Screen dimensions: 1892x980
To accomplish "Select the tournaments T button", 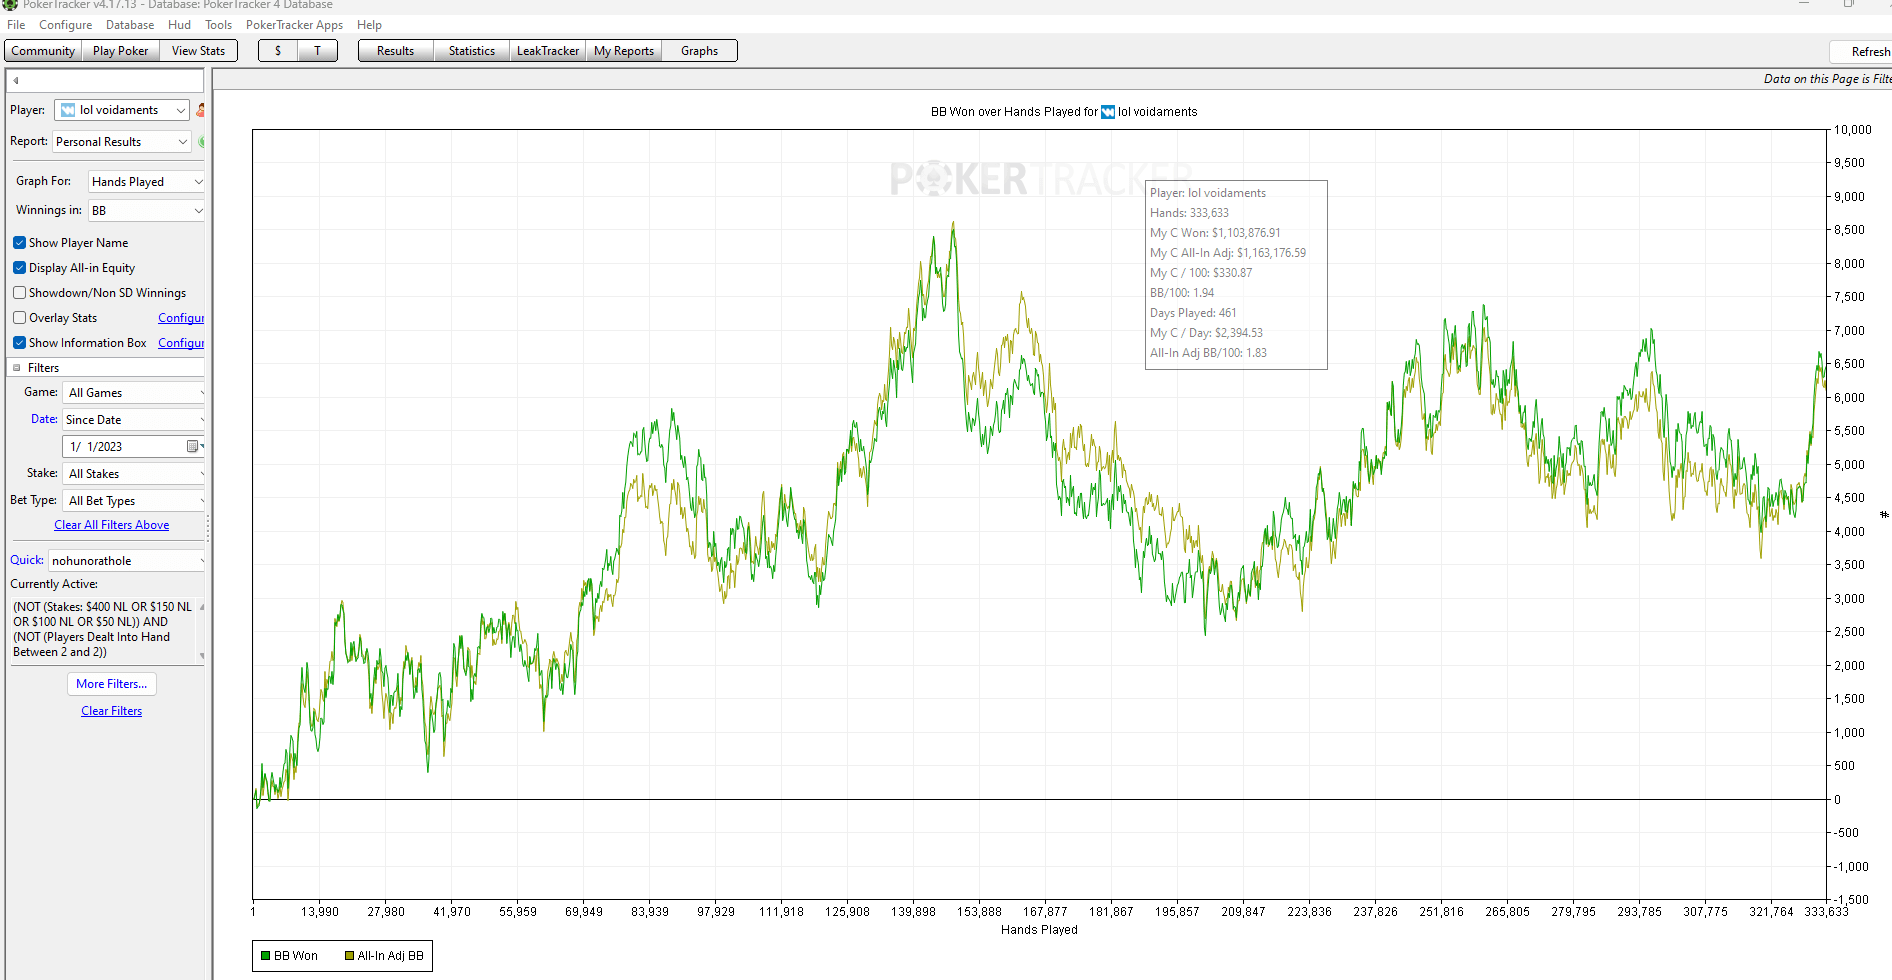I will click(318, 51).
